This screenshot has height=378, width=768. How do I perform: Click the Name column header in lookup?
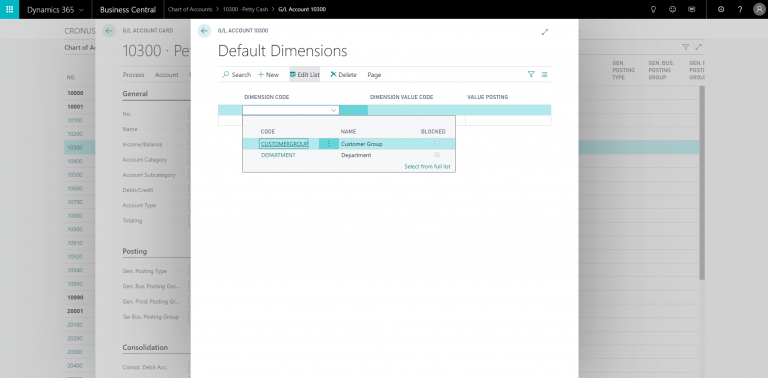(348, 132)
